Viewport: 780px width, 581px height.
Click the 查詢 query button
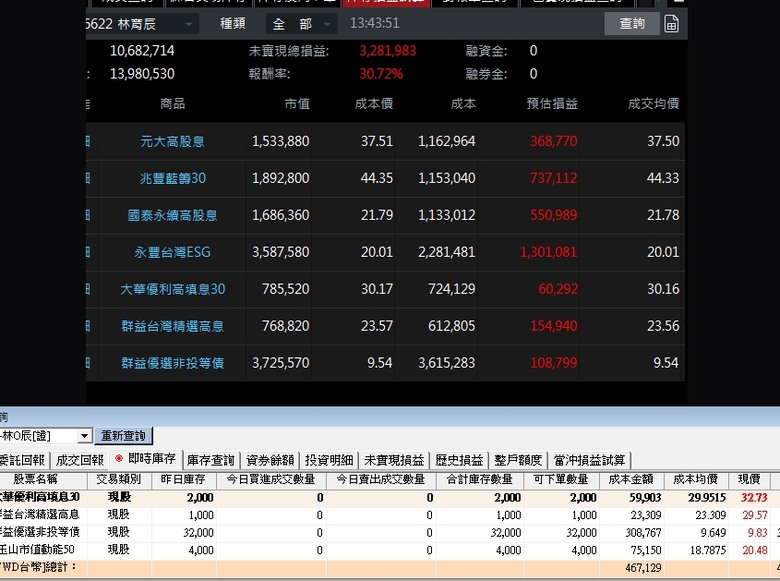tap(632, 23)
